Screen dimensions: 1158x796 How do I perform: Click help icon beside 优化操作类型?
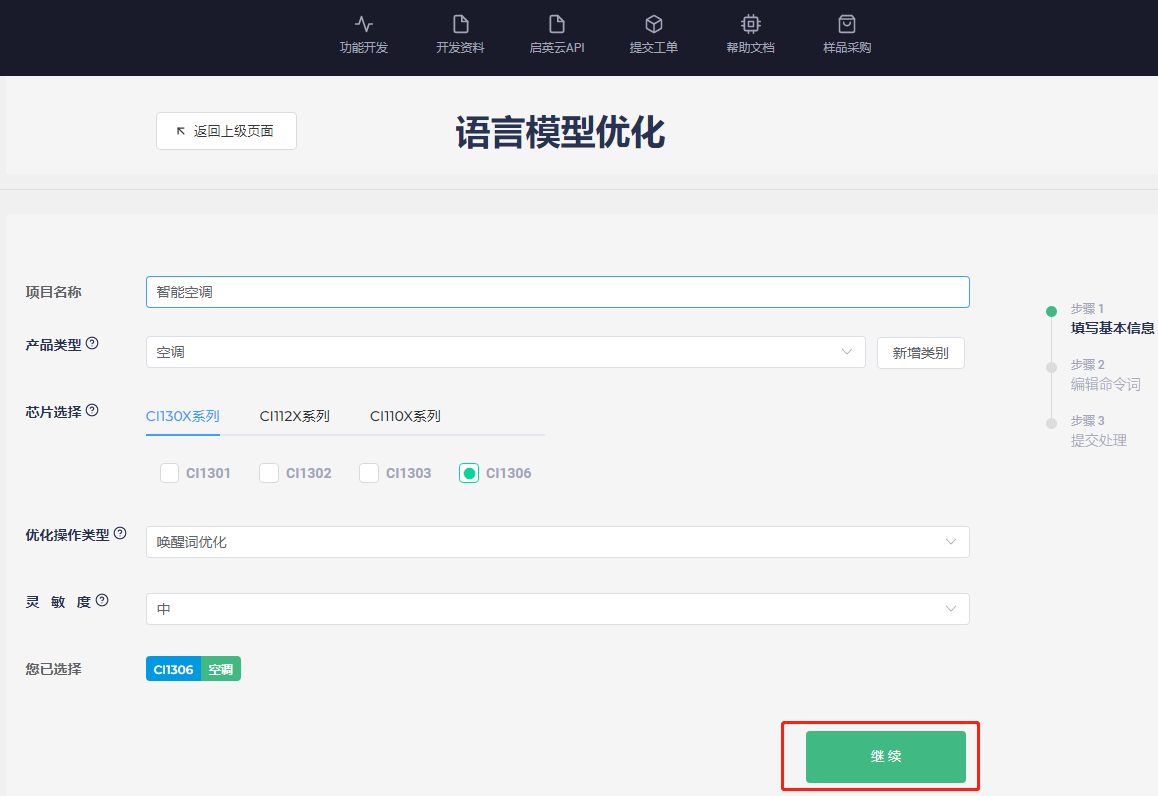(x=120, y=533)
